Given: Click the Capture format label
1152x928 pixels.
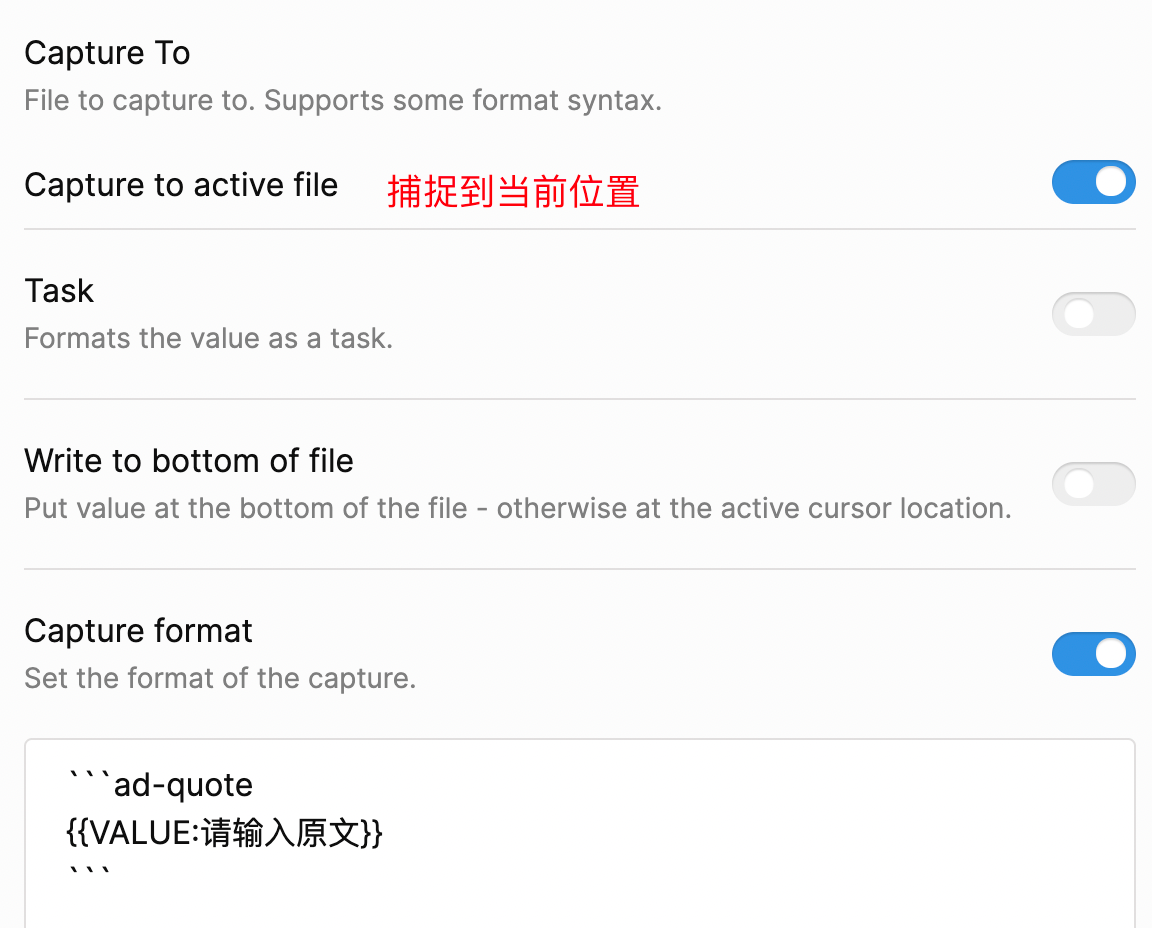Looking at the screenshot, I should pos(138,631).
